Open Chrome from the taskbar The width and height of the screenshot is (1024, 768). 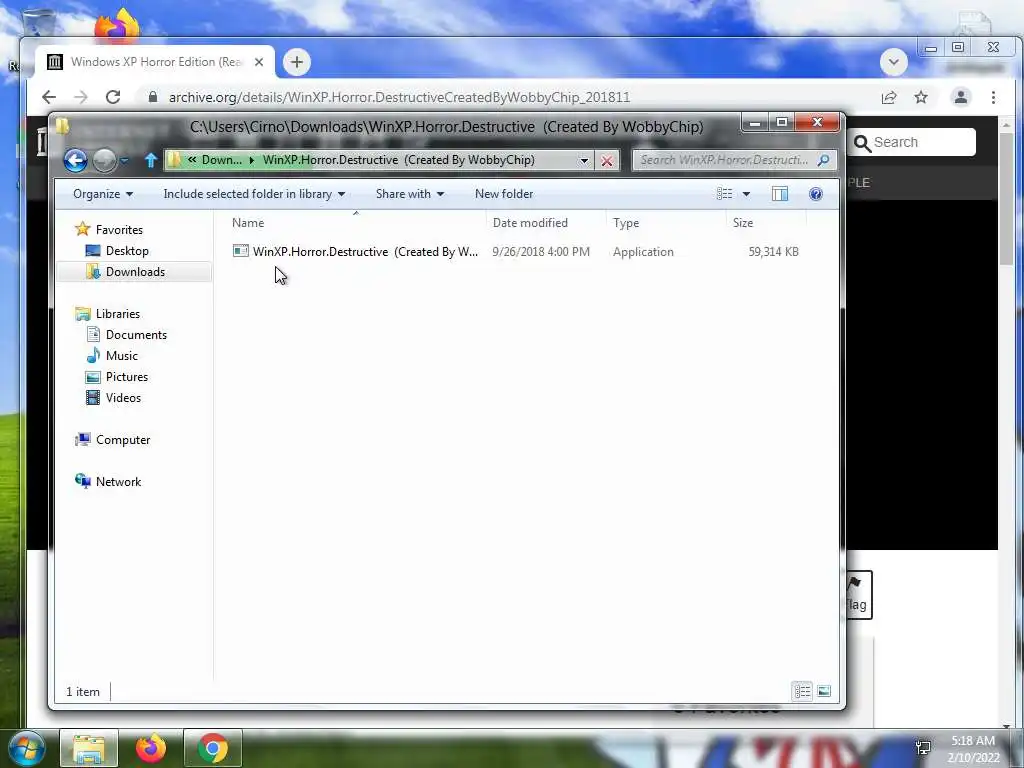point(213,748)
